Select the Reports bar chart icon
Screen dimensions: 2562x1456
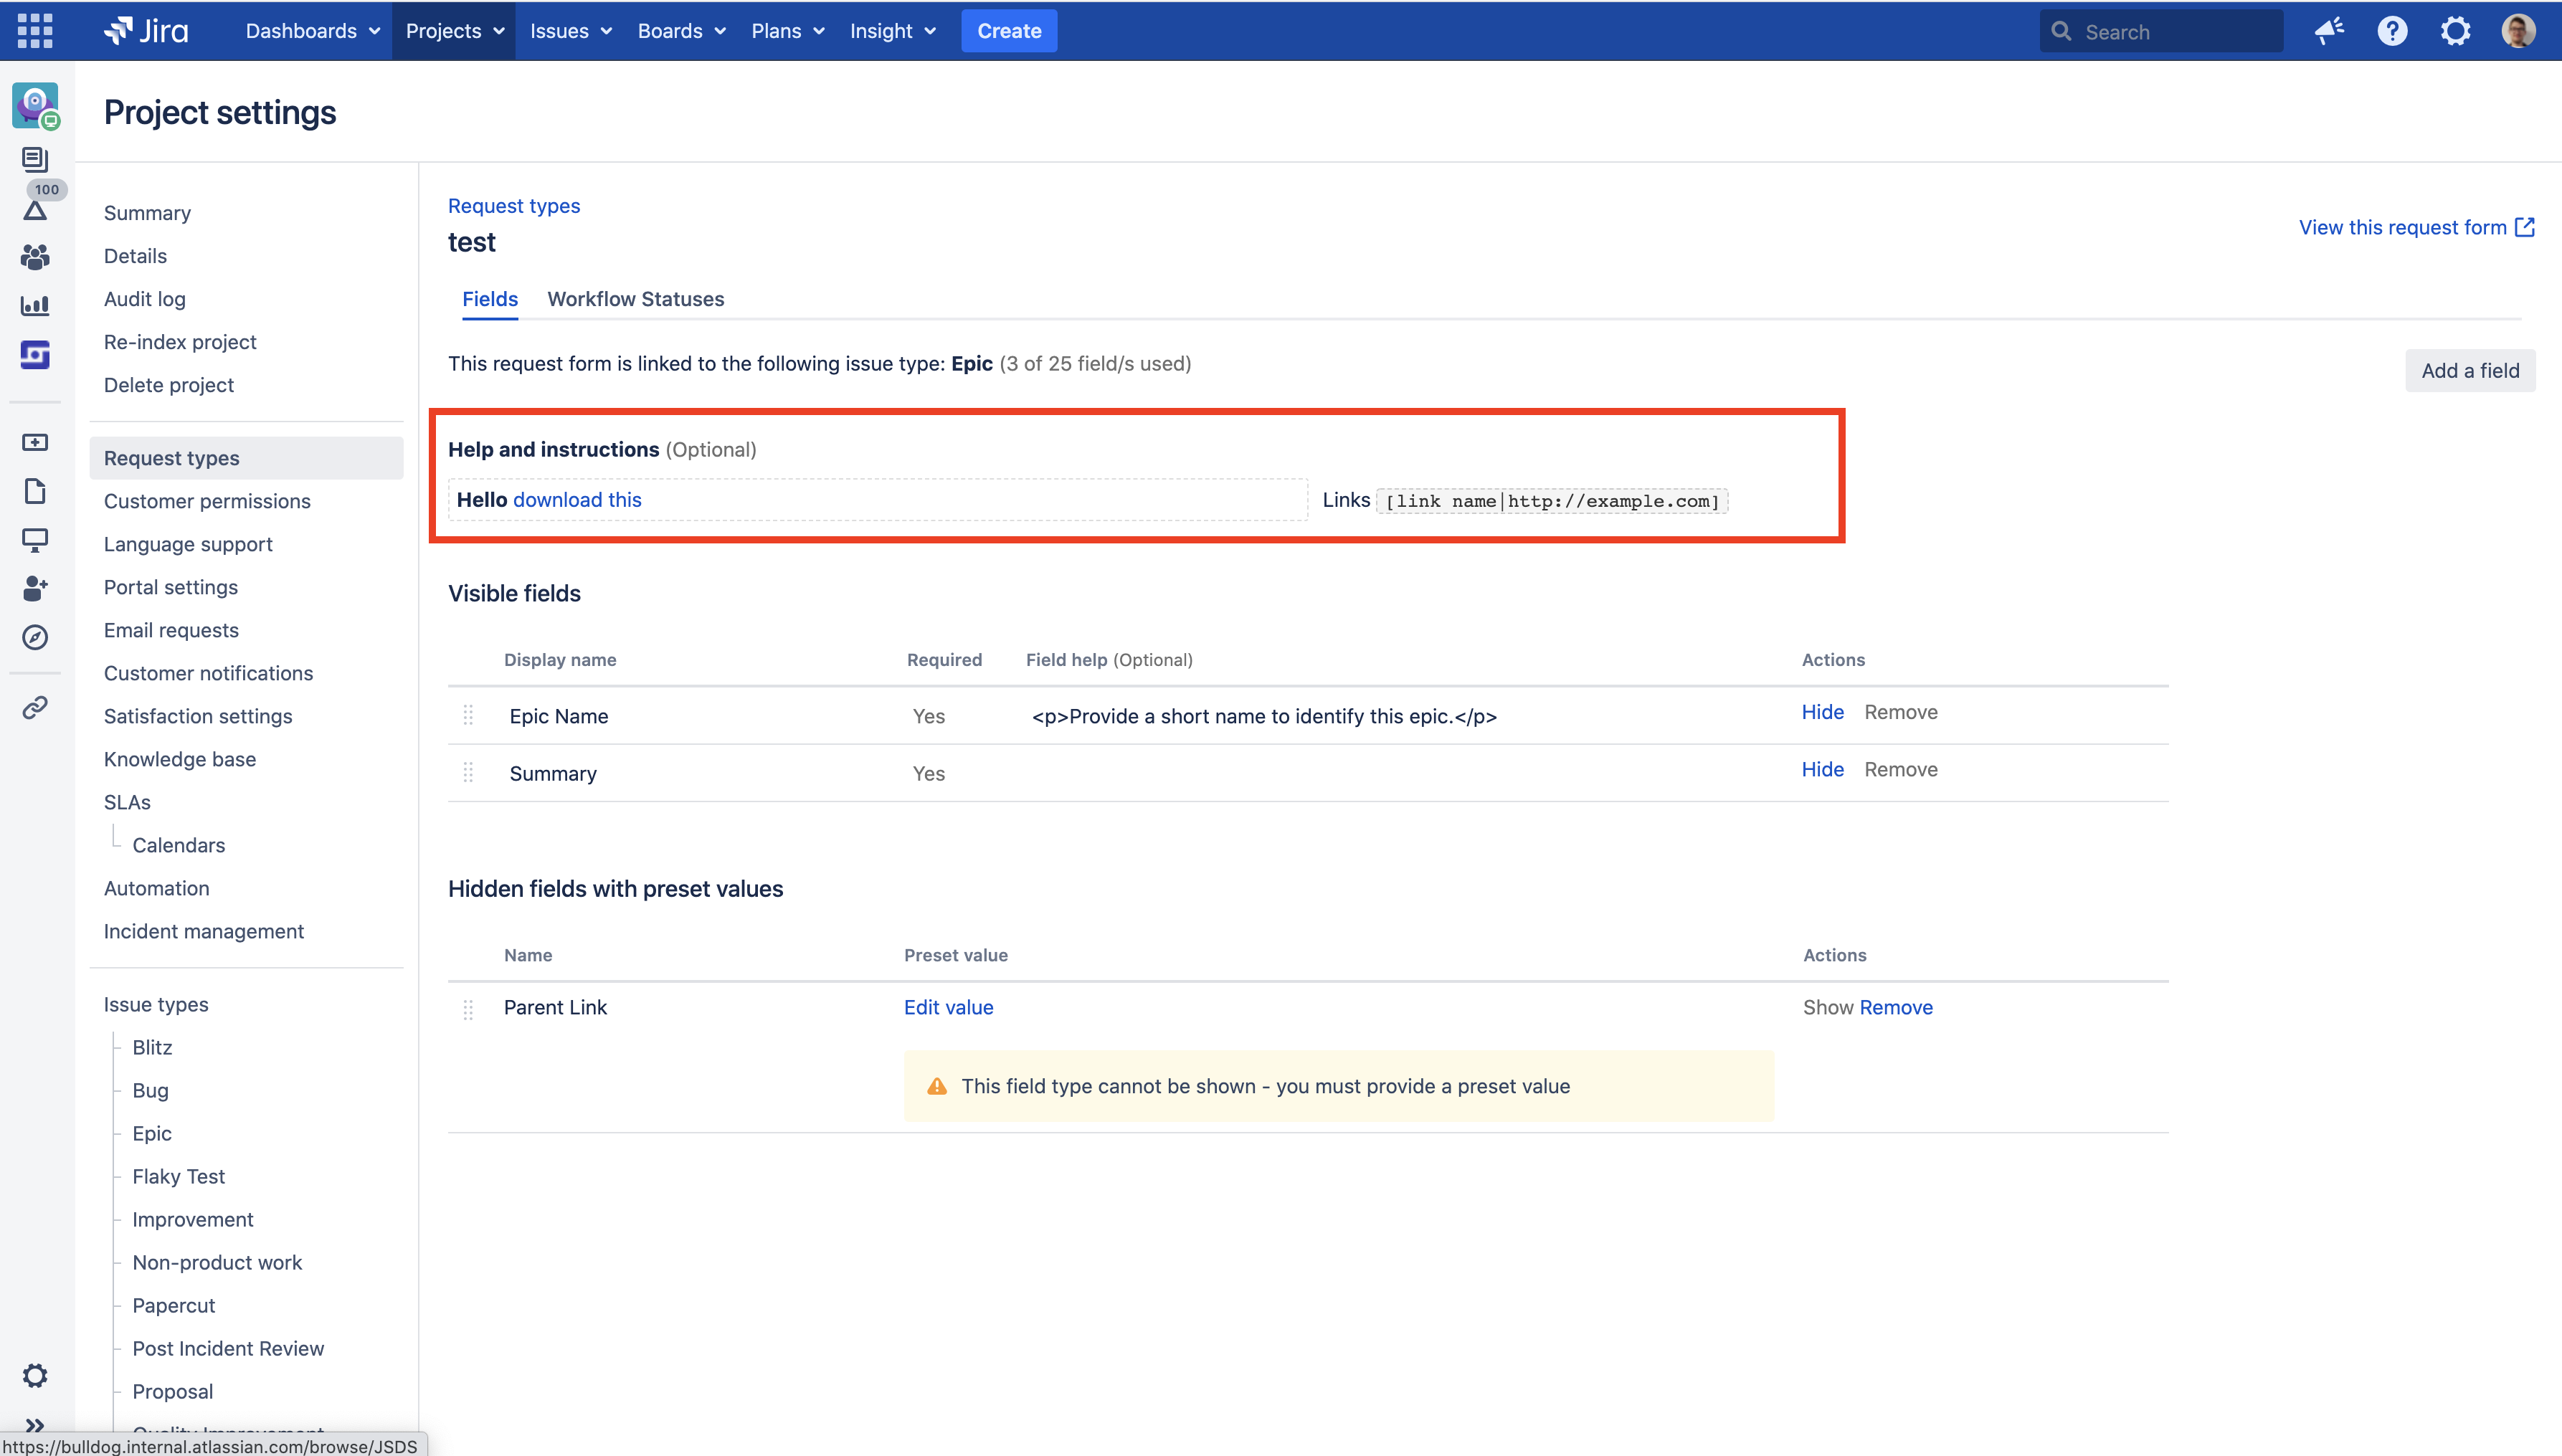pos(35,306)
